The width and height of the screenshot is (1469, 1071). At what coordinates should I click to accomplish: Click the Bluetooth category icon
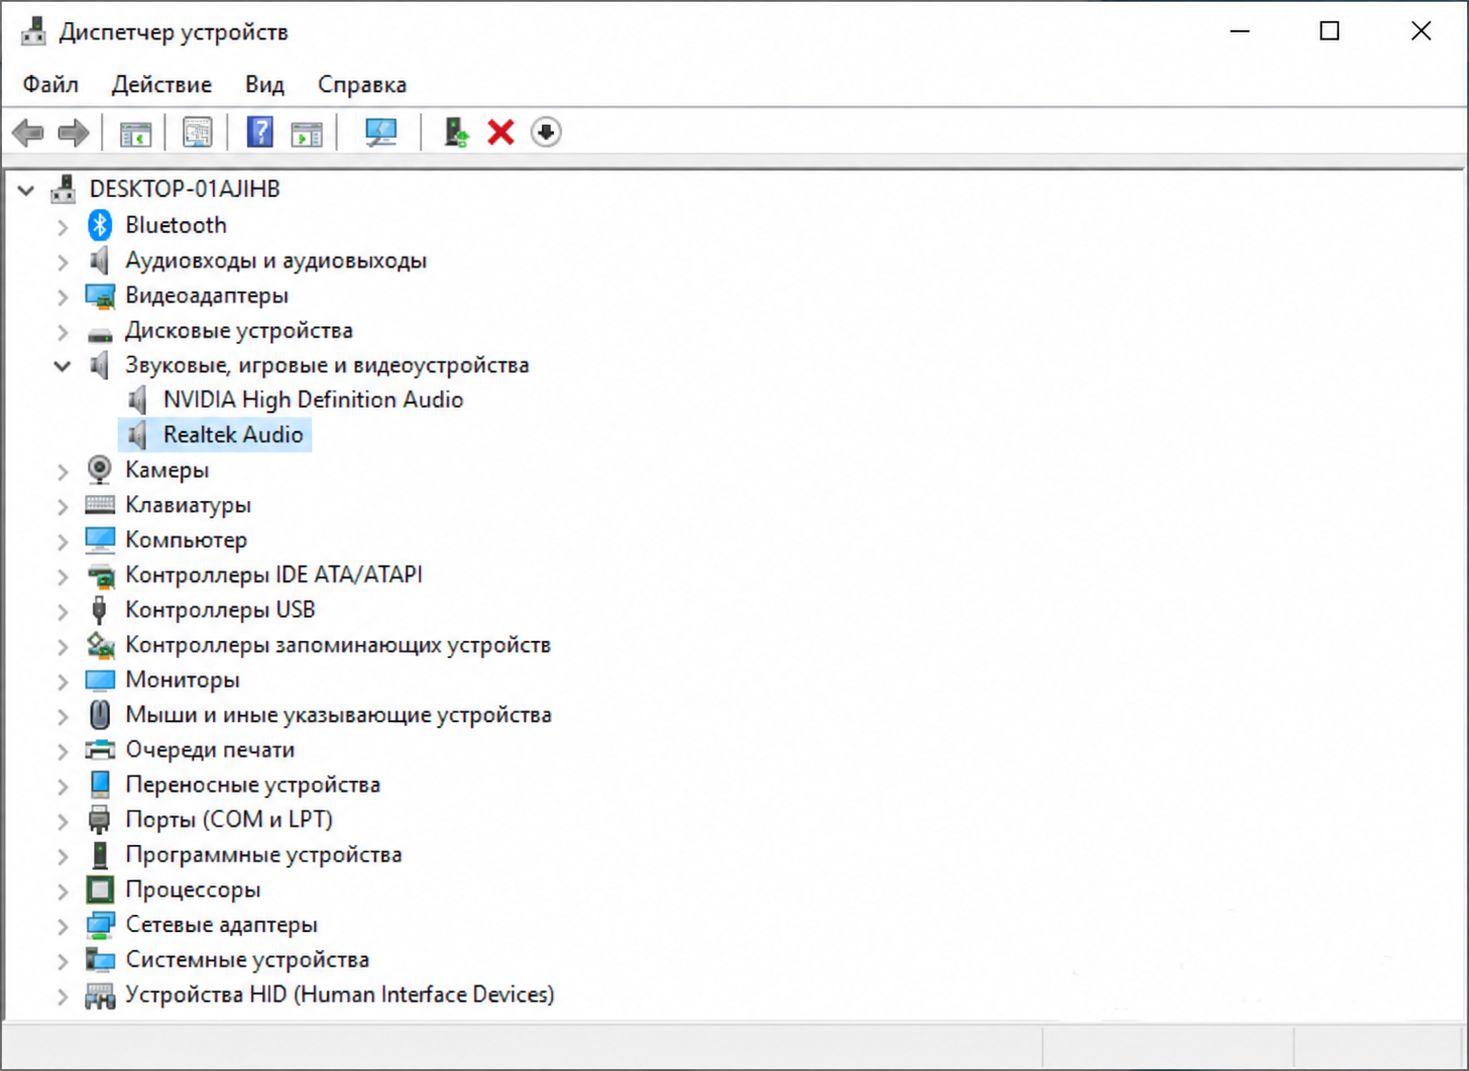pyautogui.click(x=100, y=225)
